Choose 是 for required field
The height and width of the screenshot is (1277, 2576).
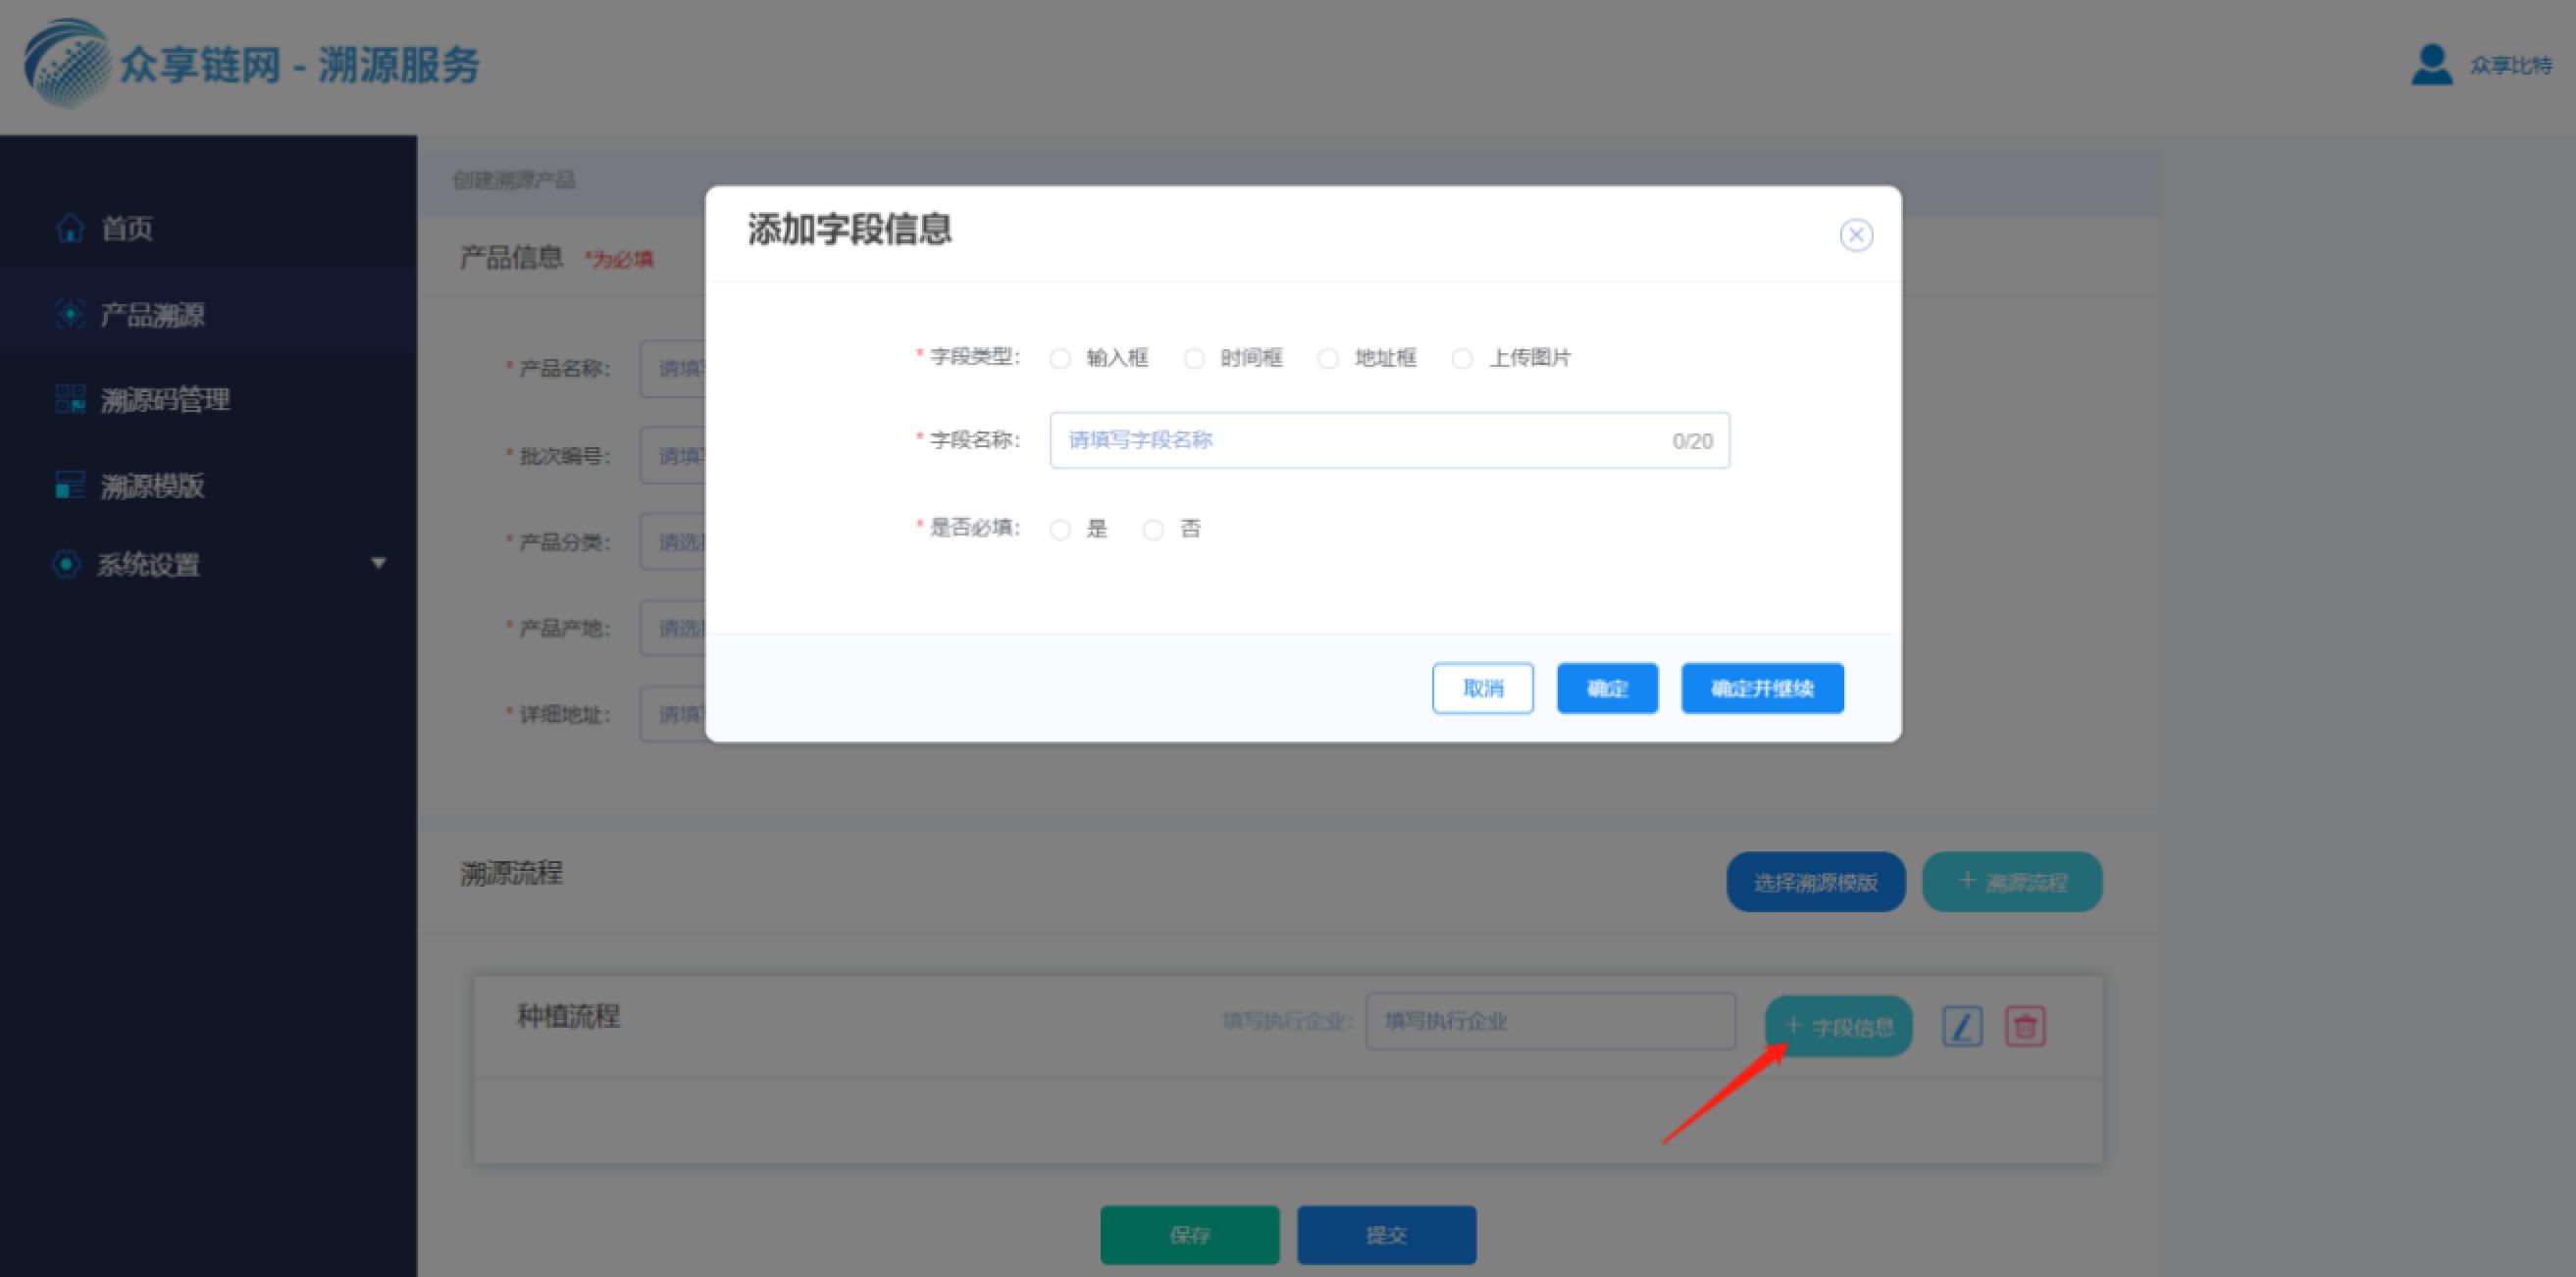coord(1060,529)
